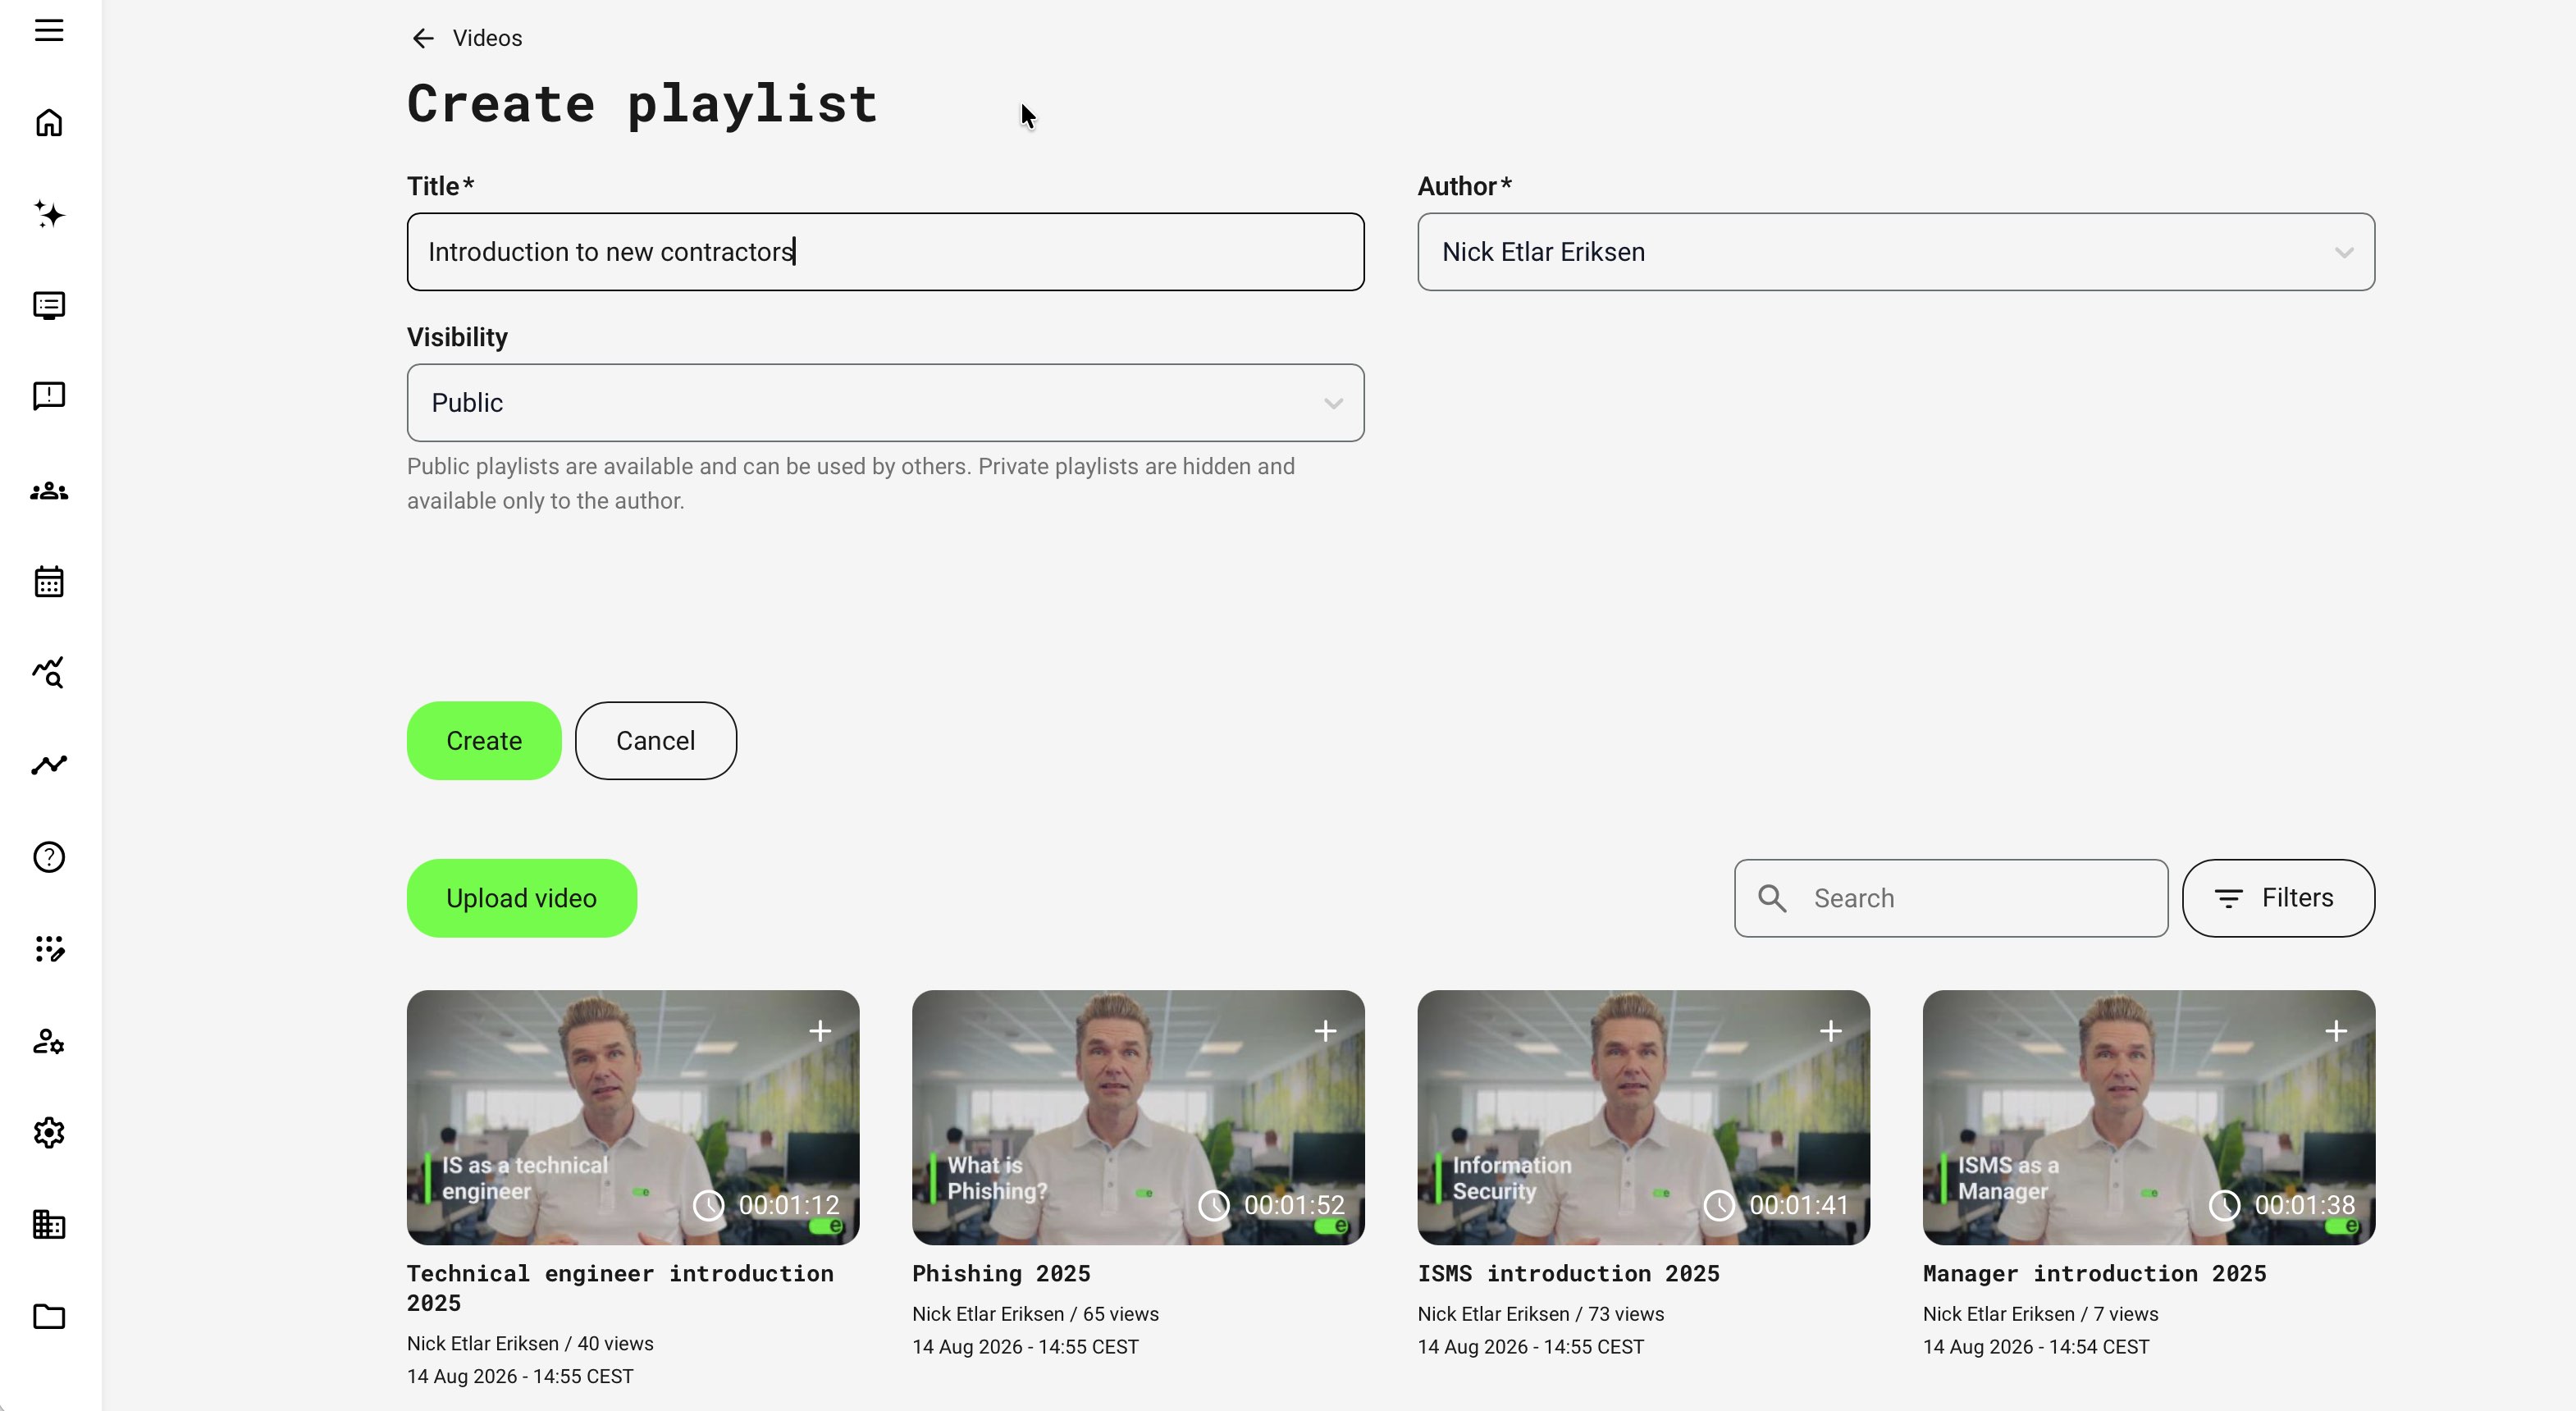Open the user management gear icon

[49, 1042]
